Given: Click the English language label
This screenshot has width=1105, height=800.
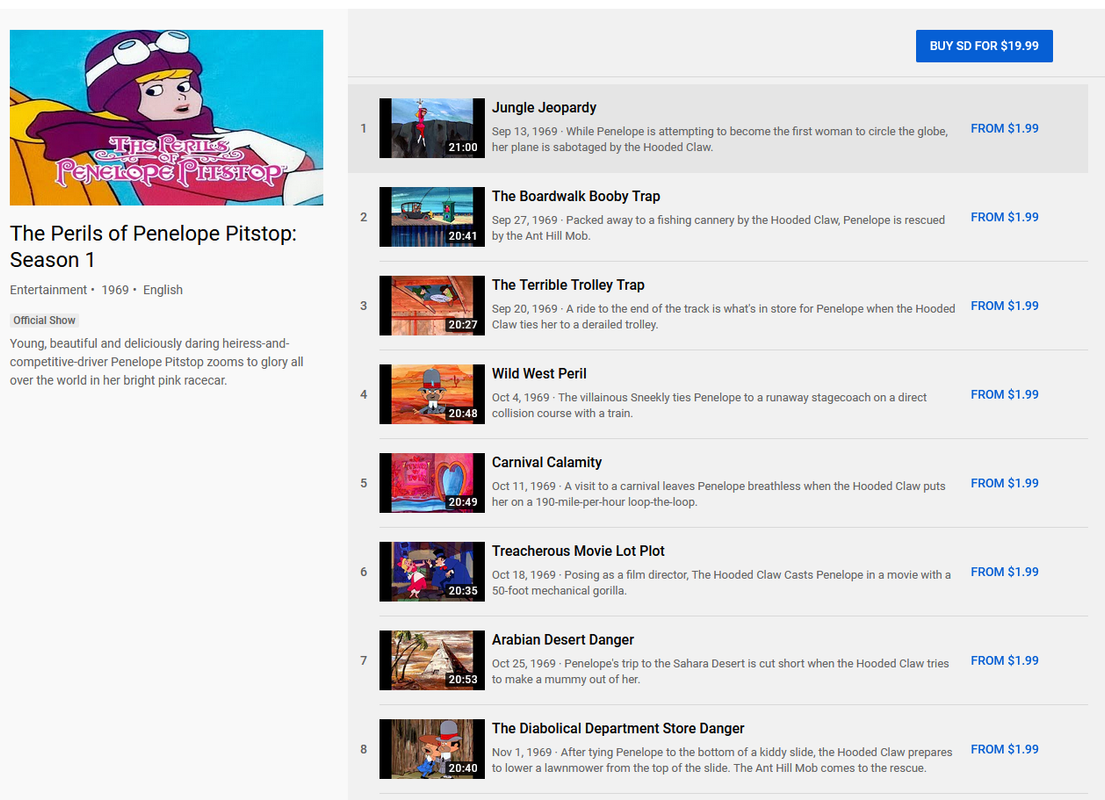Looking at the screenshot, I should pyautogui.click(x=163, y=290).
